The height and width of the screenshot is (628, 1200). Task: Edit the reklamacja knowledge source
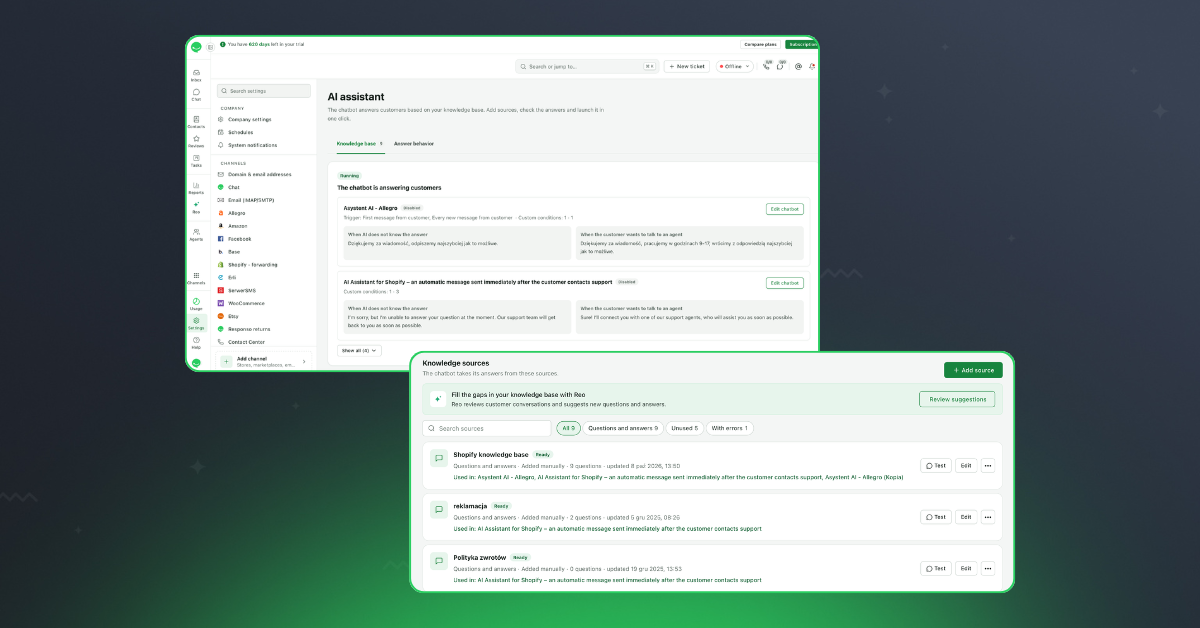point(966,517)
